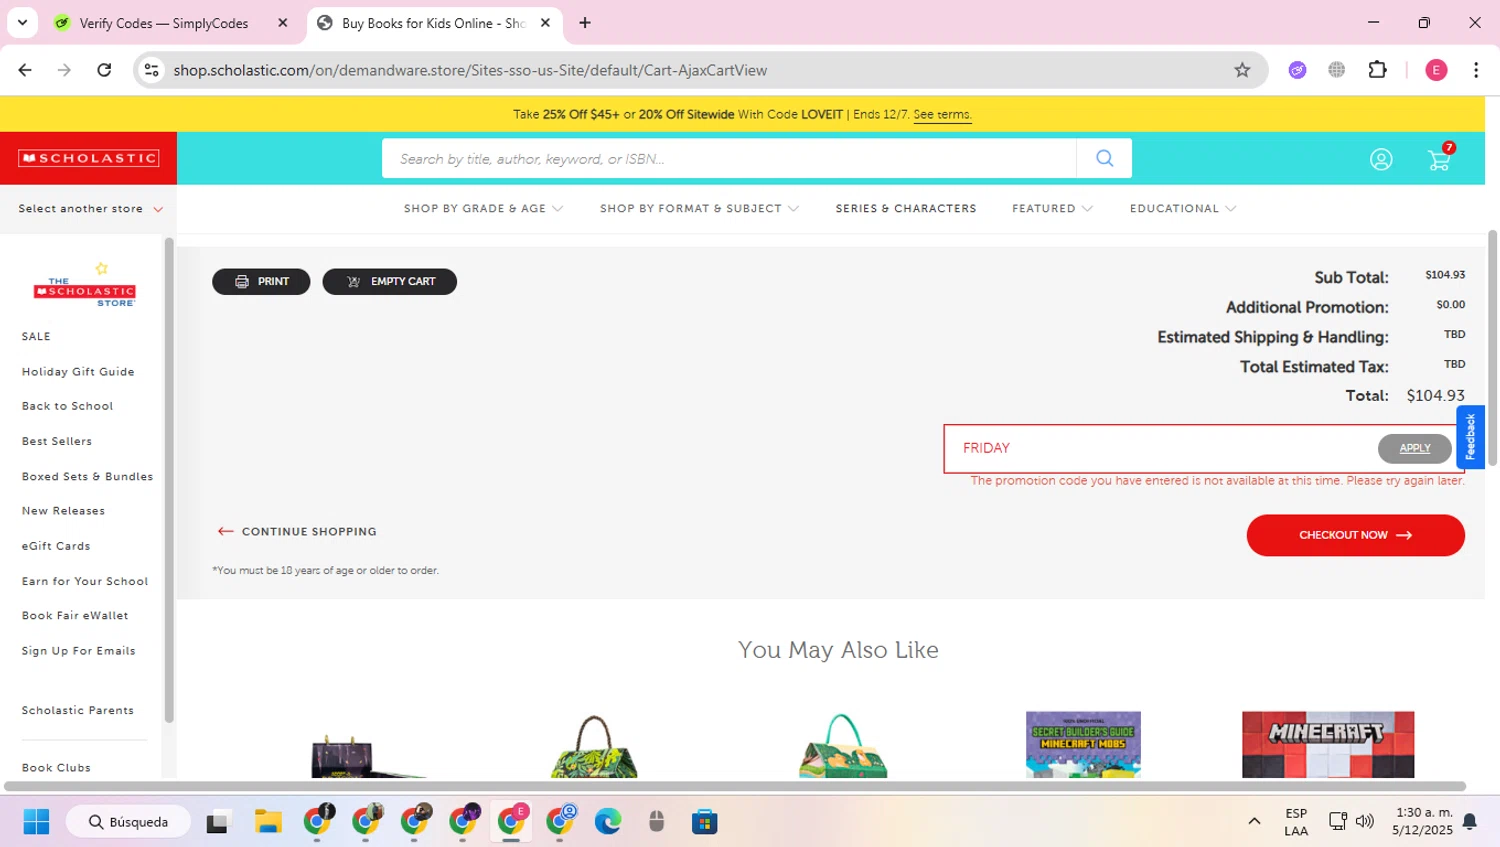
Task: Click the purple extension icon in toolbar
Action: 1297,70
